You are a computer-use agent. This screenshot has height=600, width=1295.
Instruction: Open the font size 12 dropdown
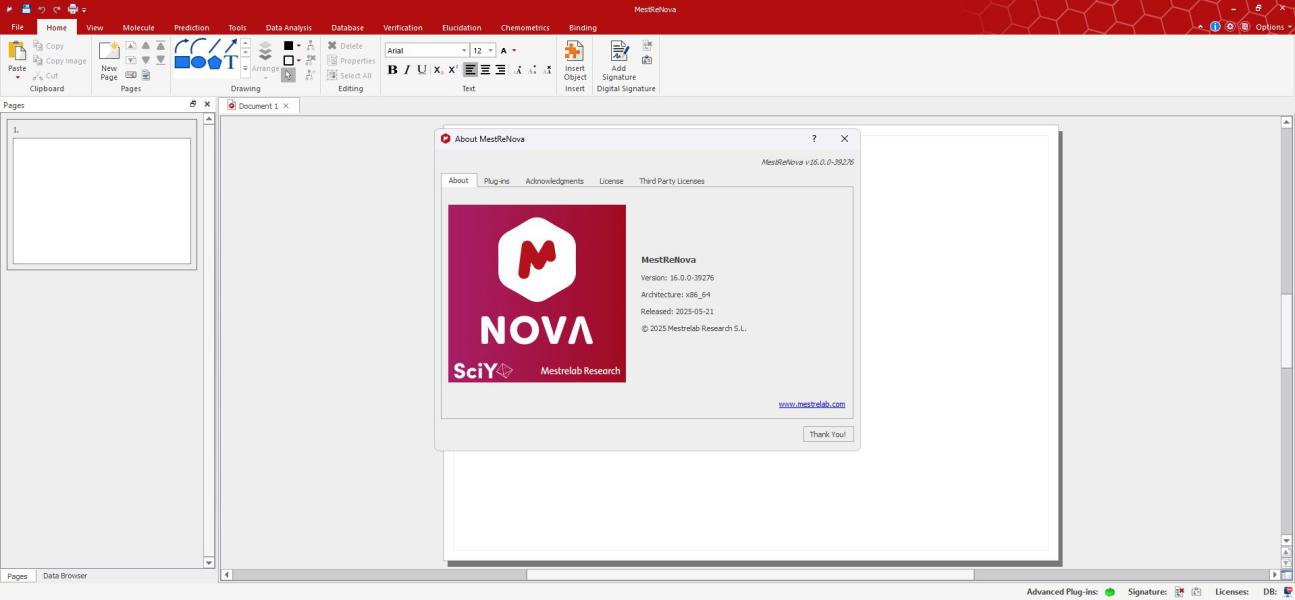point(483,50)
